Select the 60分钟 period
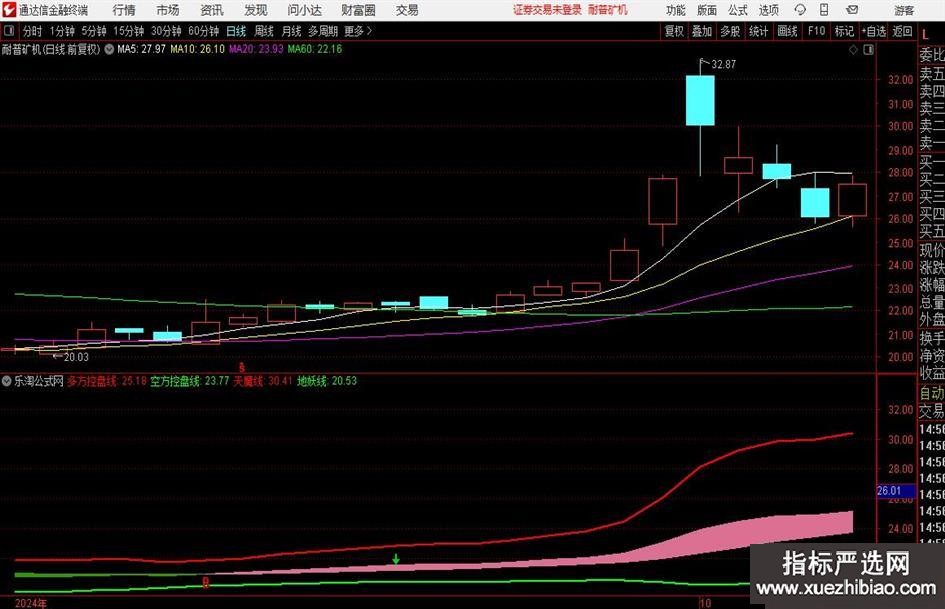945x609 pixels. coord(203,31)
